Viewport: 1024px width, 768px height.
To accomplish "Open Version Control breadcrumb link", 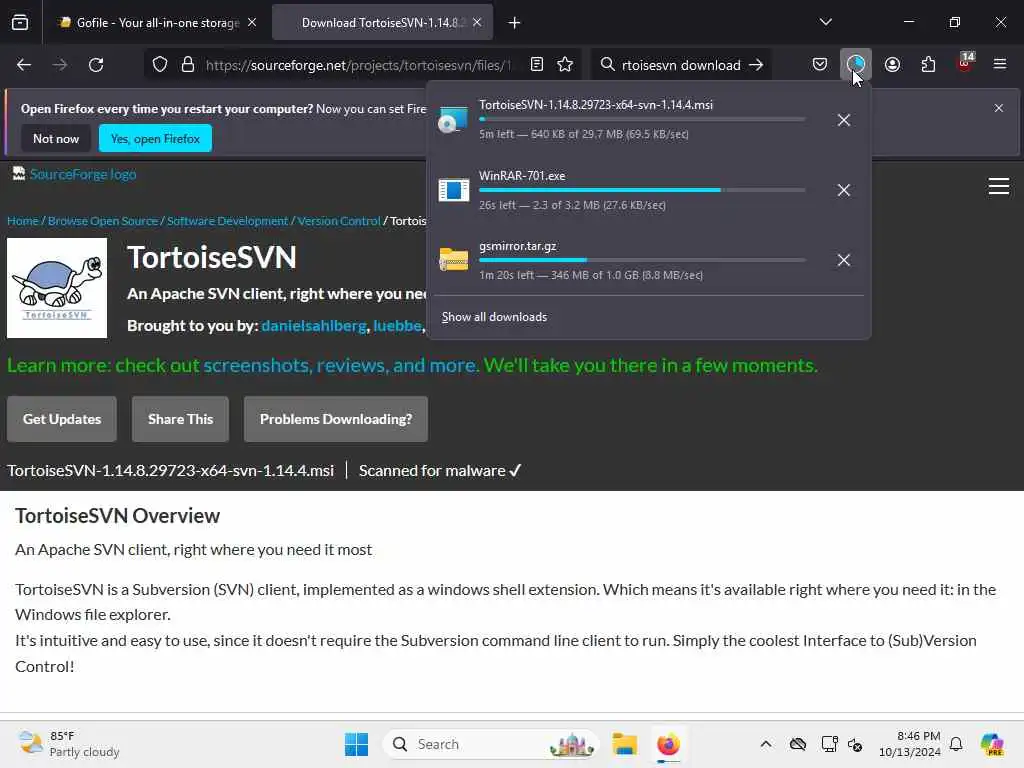I will click(339, 221).
